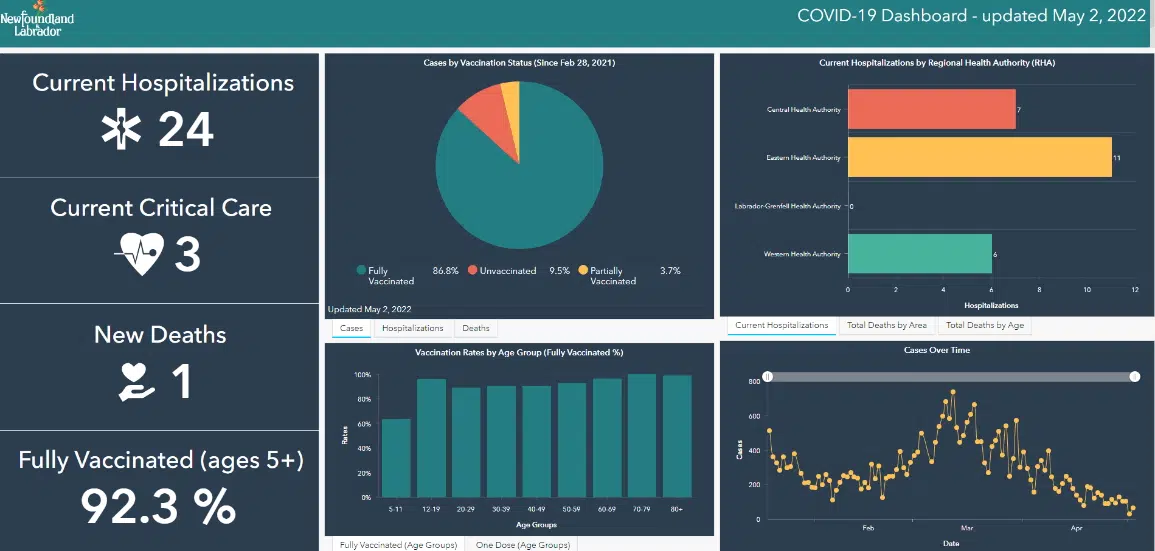Click the Eastern Health Authority bar
Image resolution: width=1155 pixels, height=551 pixels.
pos(979,157)
